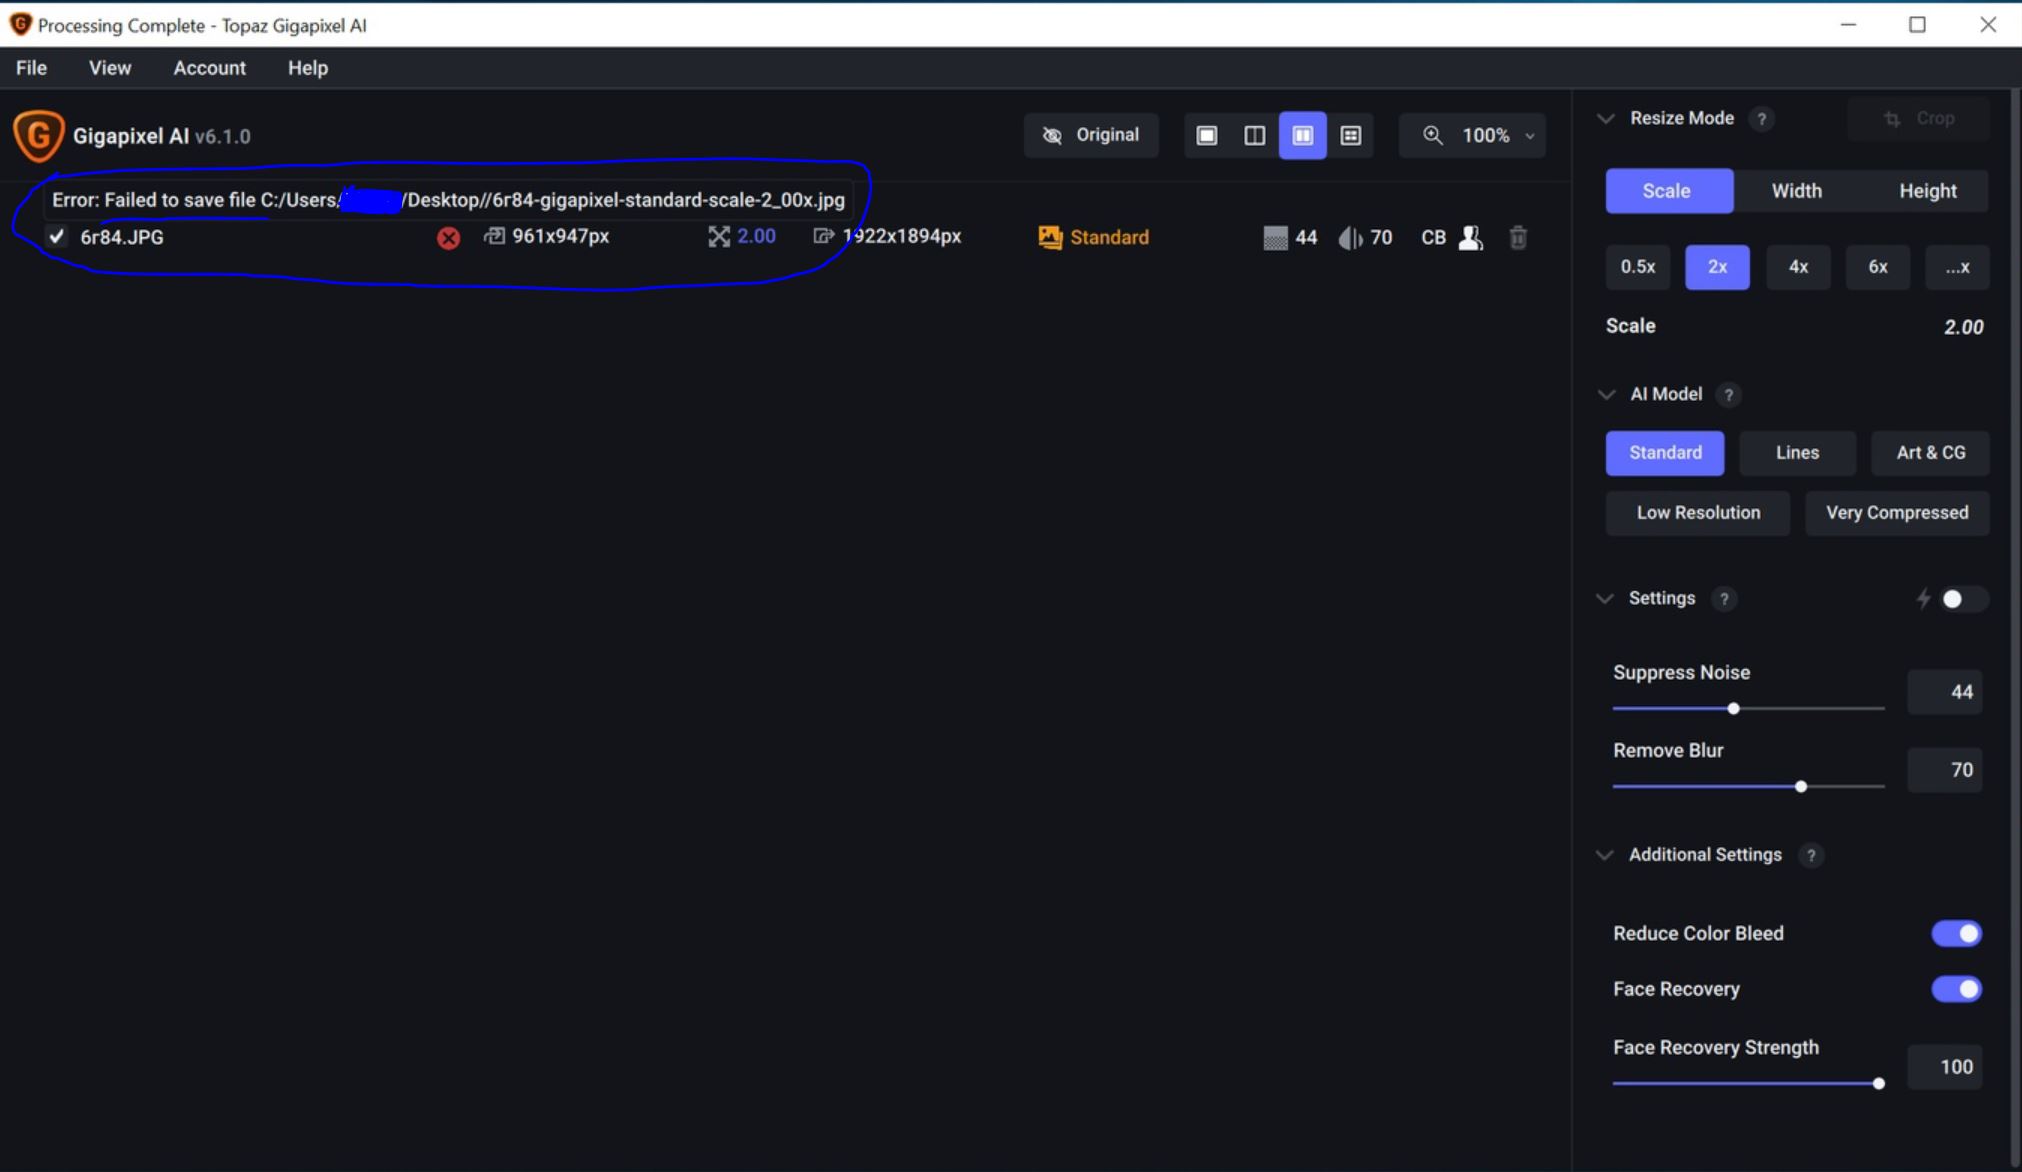Choose the 2x scale preset

pyautogui.click(x=1717, y=267)
